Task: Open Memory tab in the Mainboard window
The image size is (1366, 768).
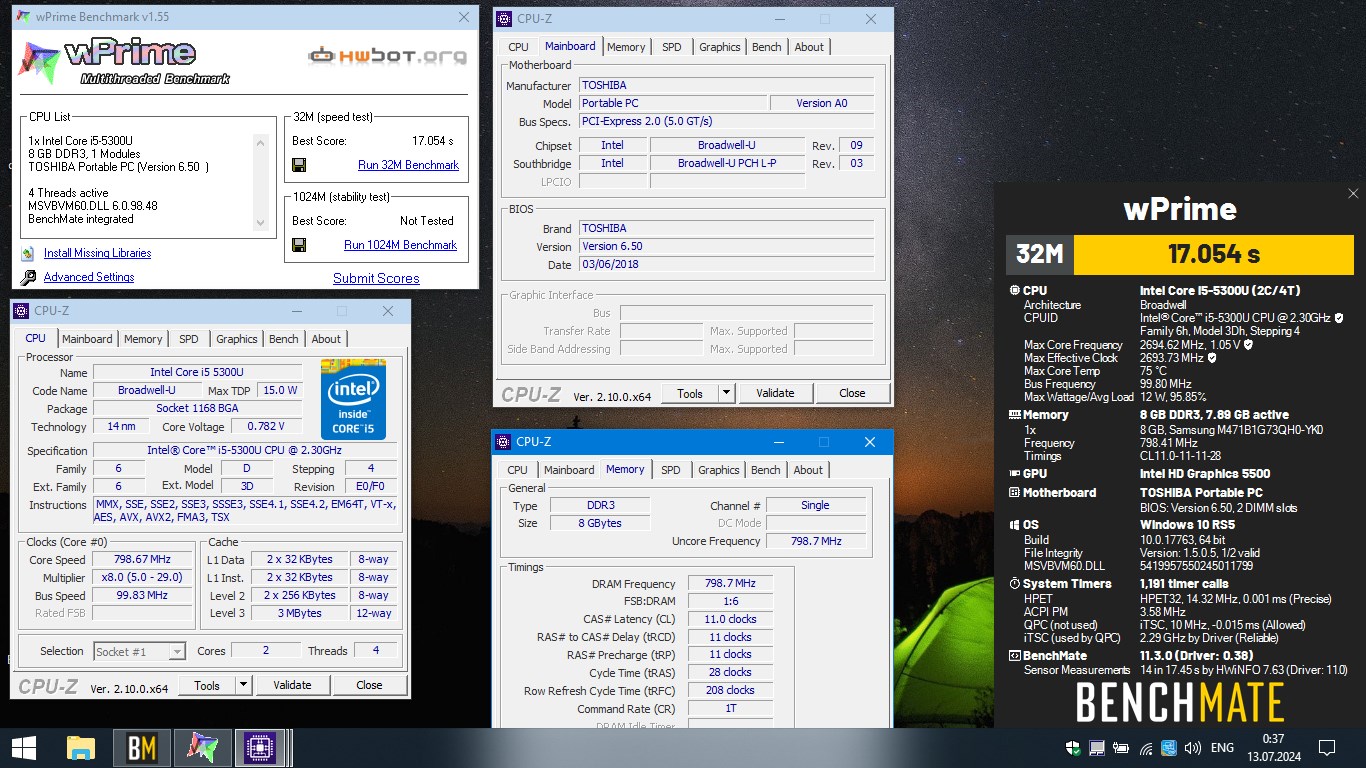Action: 626,47
